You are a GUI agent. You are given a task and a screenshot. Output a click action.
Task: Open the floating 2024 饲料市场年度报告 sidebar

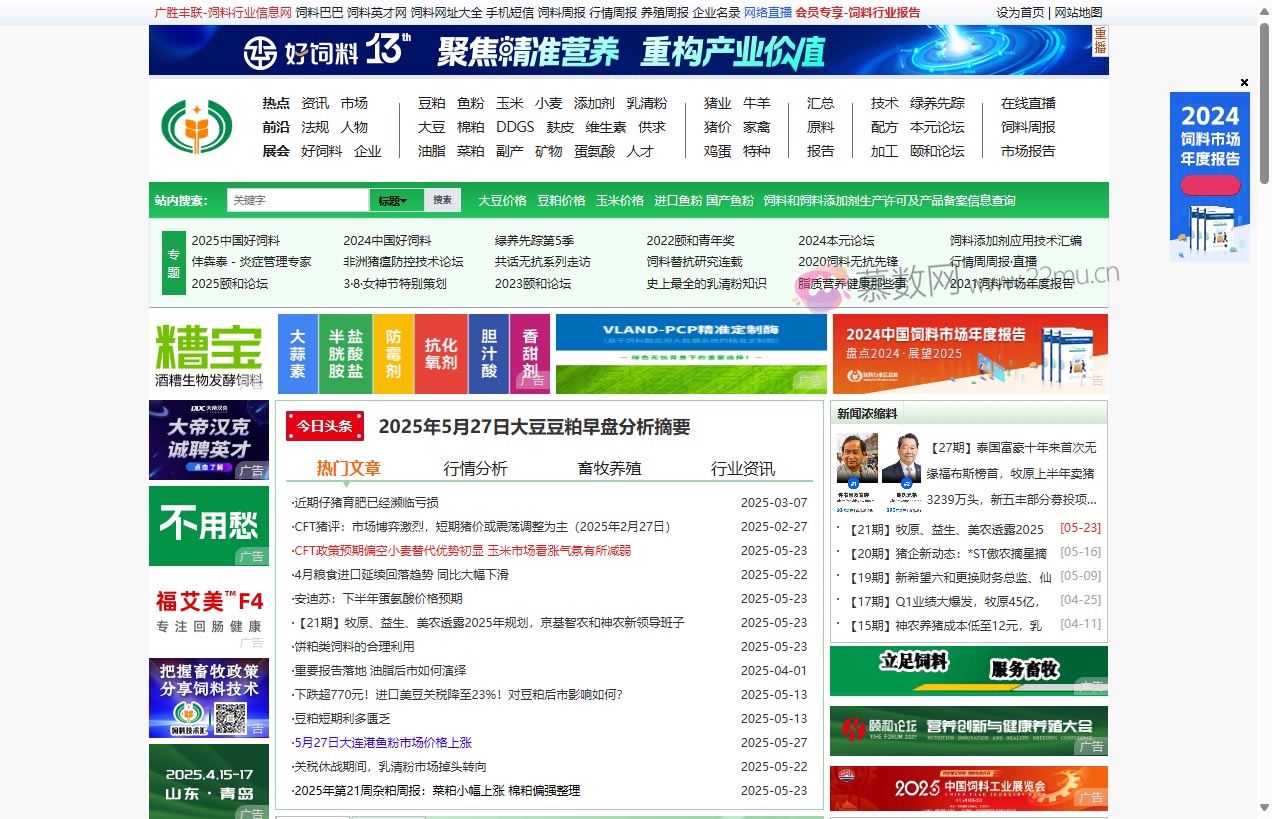point(1209,176)
